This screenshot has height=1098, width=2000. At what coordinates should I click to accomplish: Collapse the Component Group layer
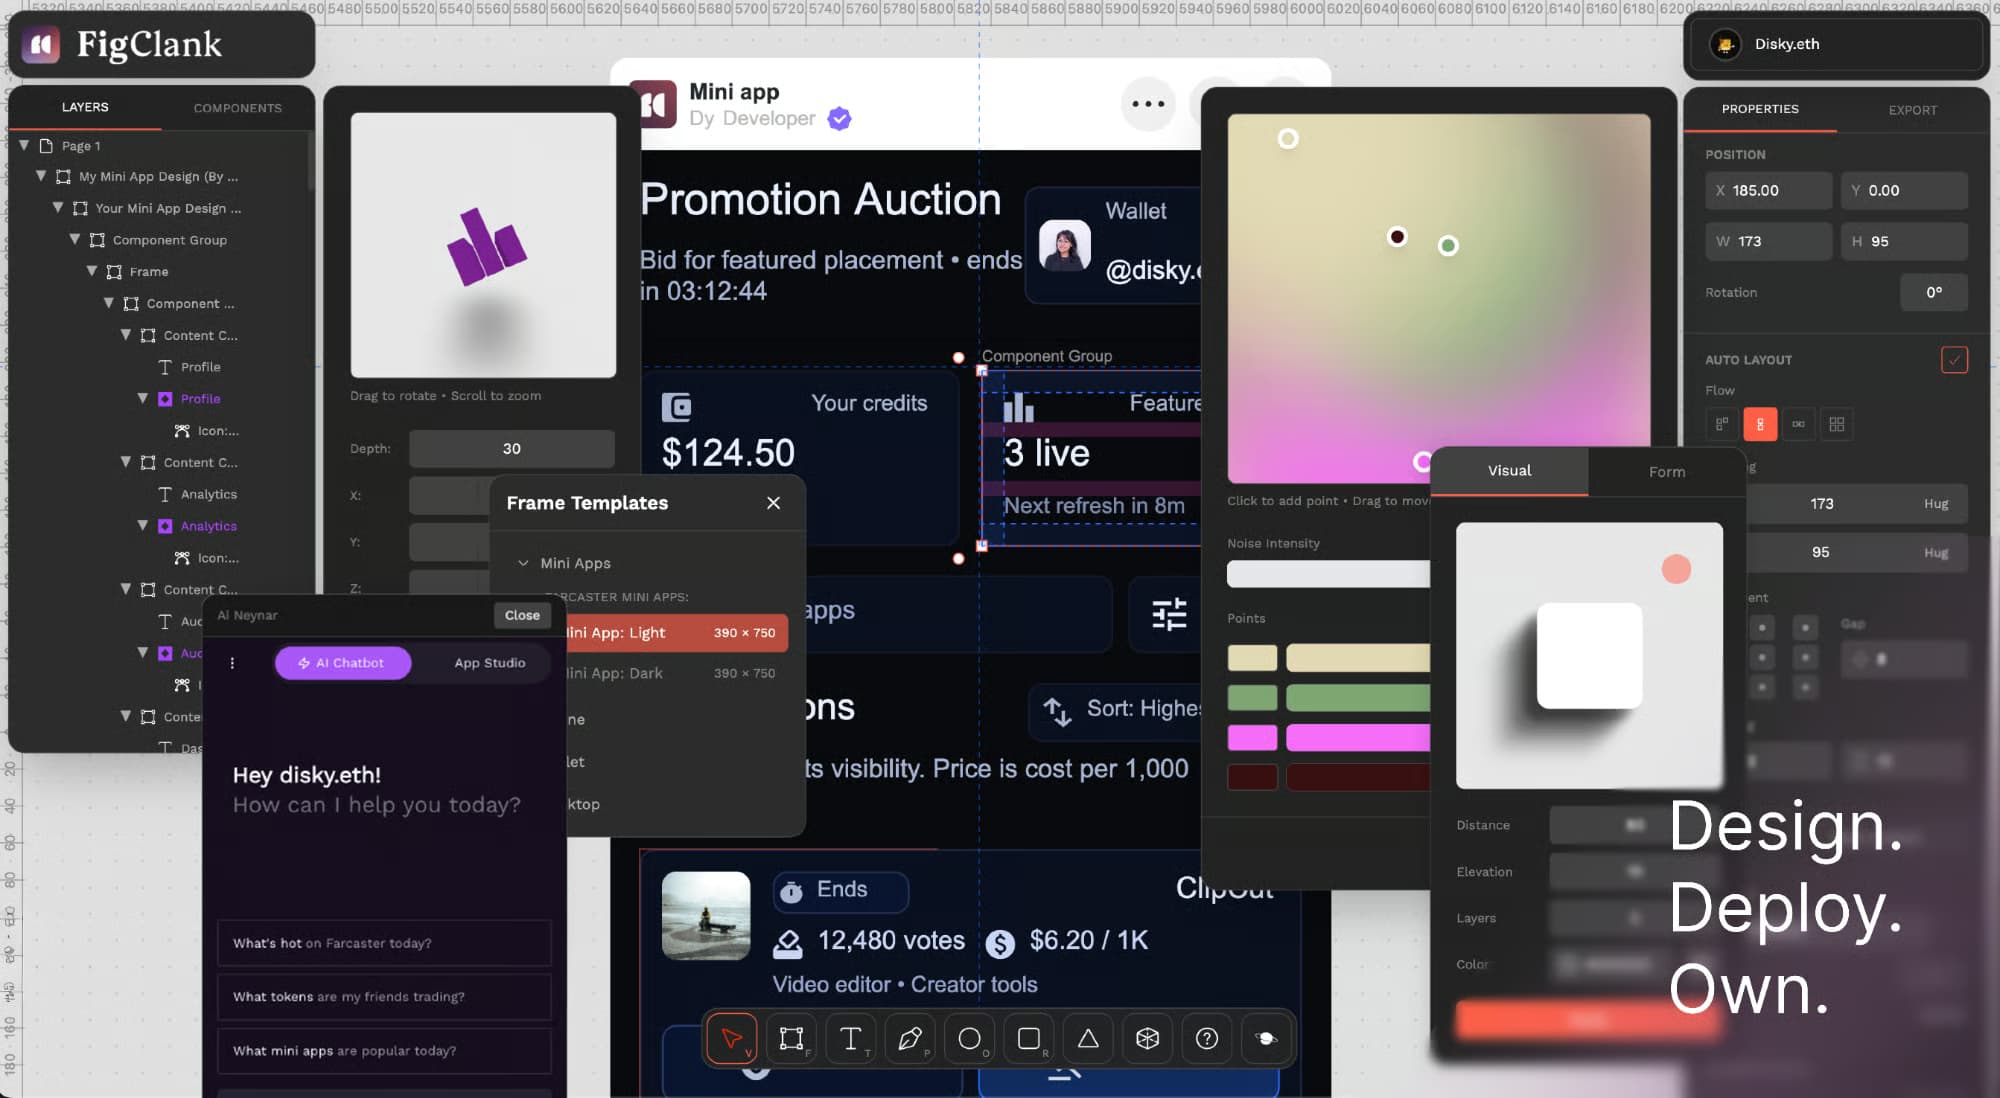[x=75, y=240]
